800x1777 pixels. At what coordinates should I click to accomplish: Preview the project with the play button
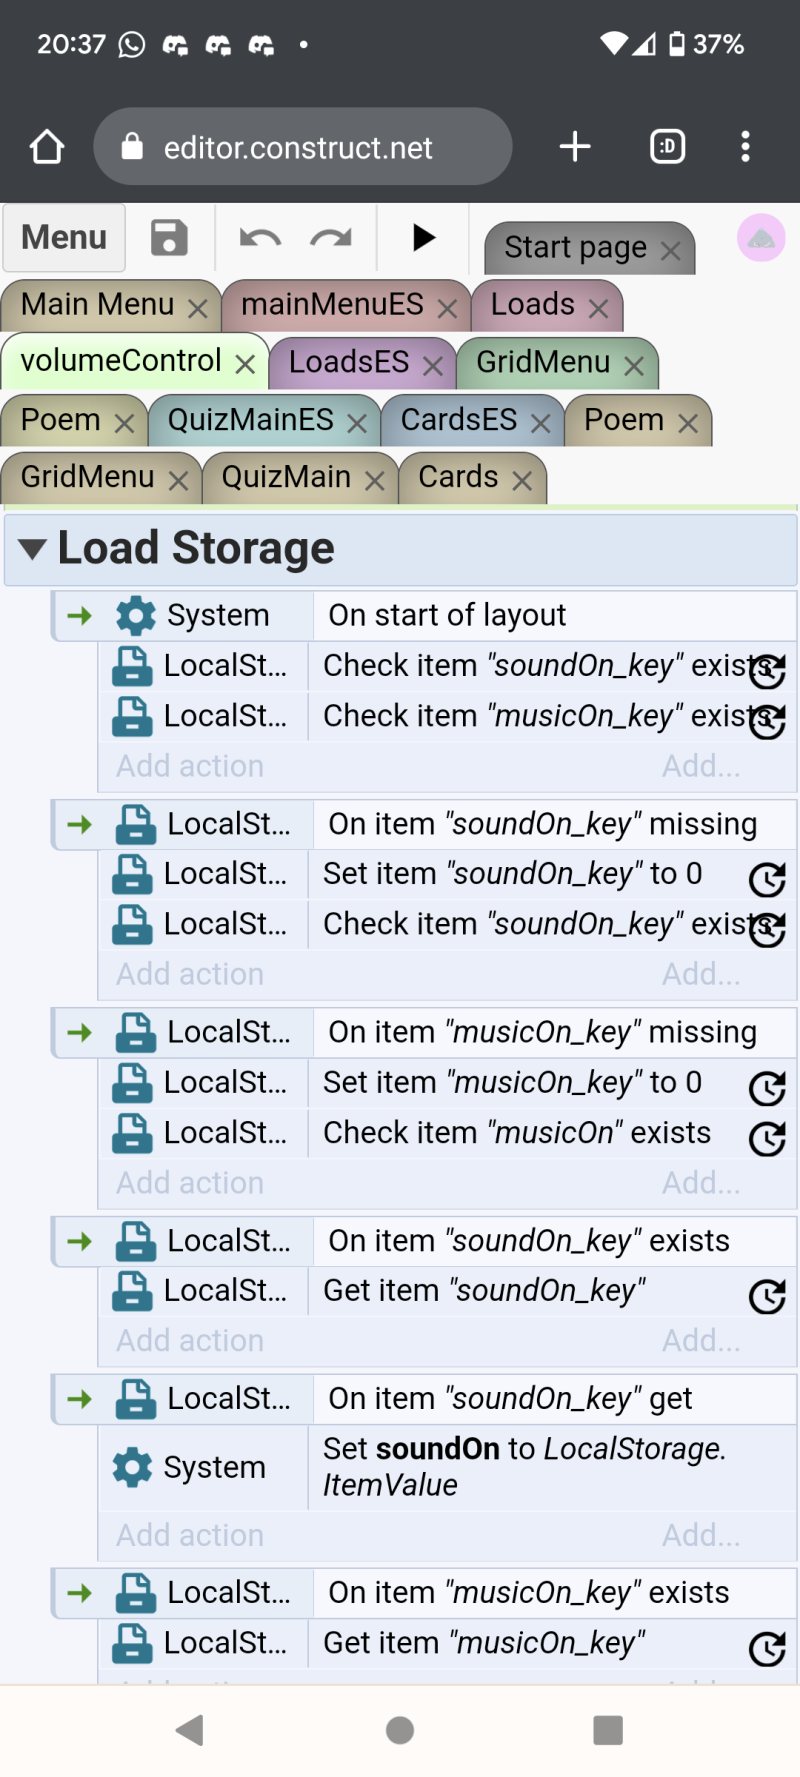(x=424, y=237)
